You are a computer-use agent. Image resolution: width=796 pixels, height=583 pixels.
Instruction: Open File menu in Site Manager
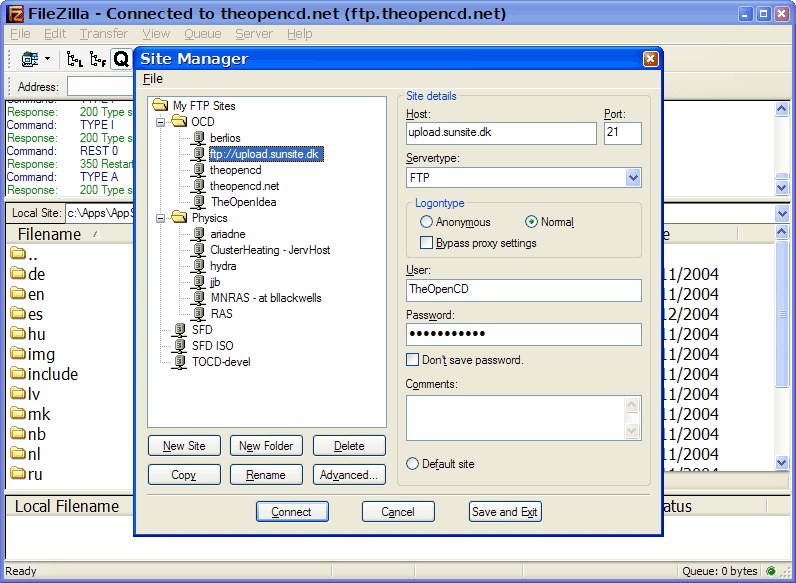point(152,79)
